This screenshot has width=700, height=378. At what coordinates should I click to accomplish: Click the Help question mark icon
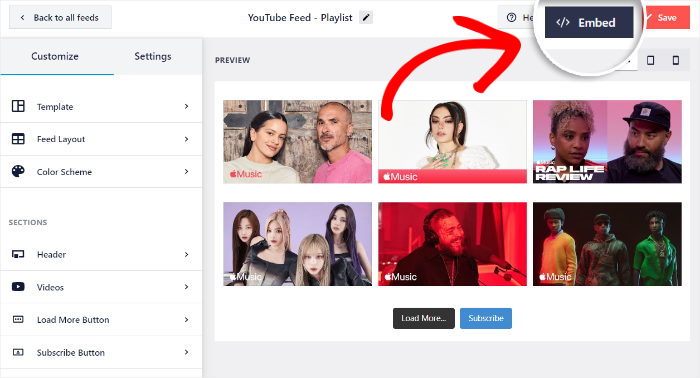[x=512, y=17]
